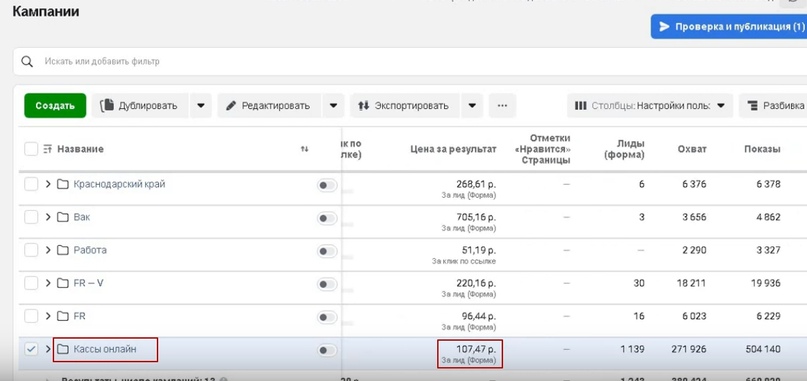807x381 pixels.
Task: Click the 107,47 р. price cell
Action: (x=476, y=349)
